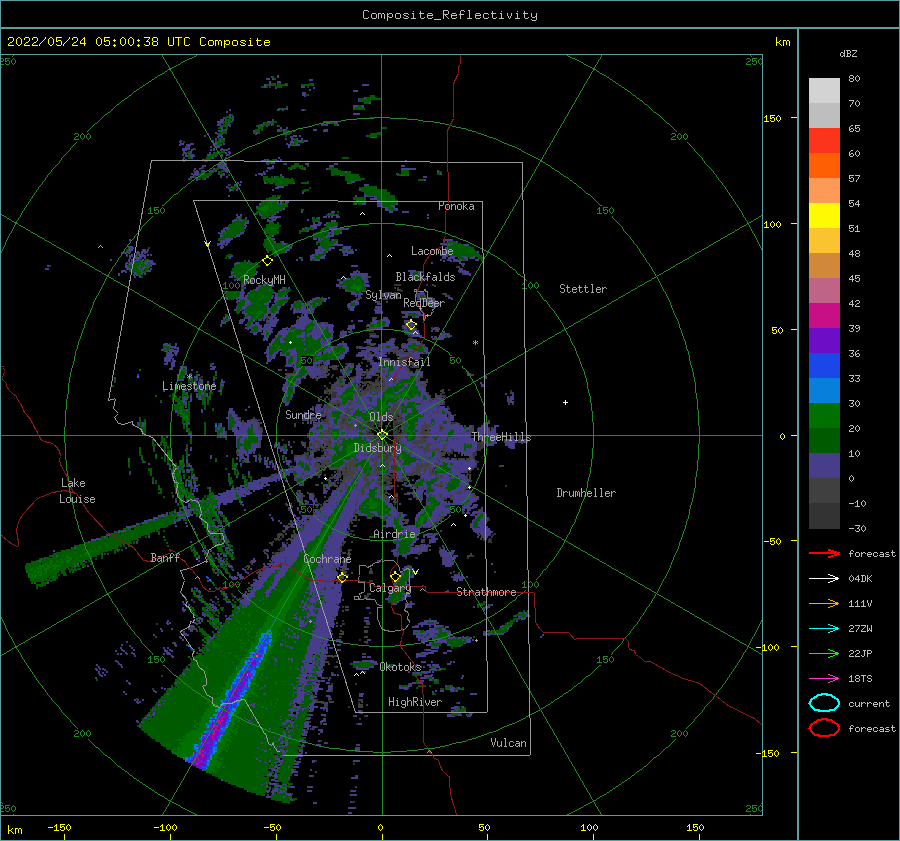The image size is (900, 841).
Task: Click the Airdrie city label
Action: (394, 534)
